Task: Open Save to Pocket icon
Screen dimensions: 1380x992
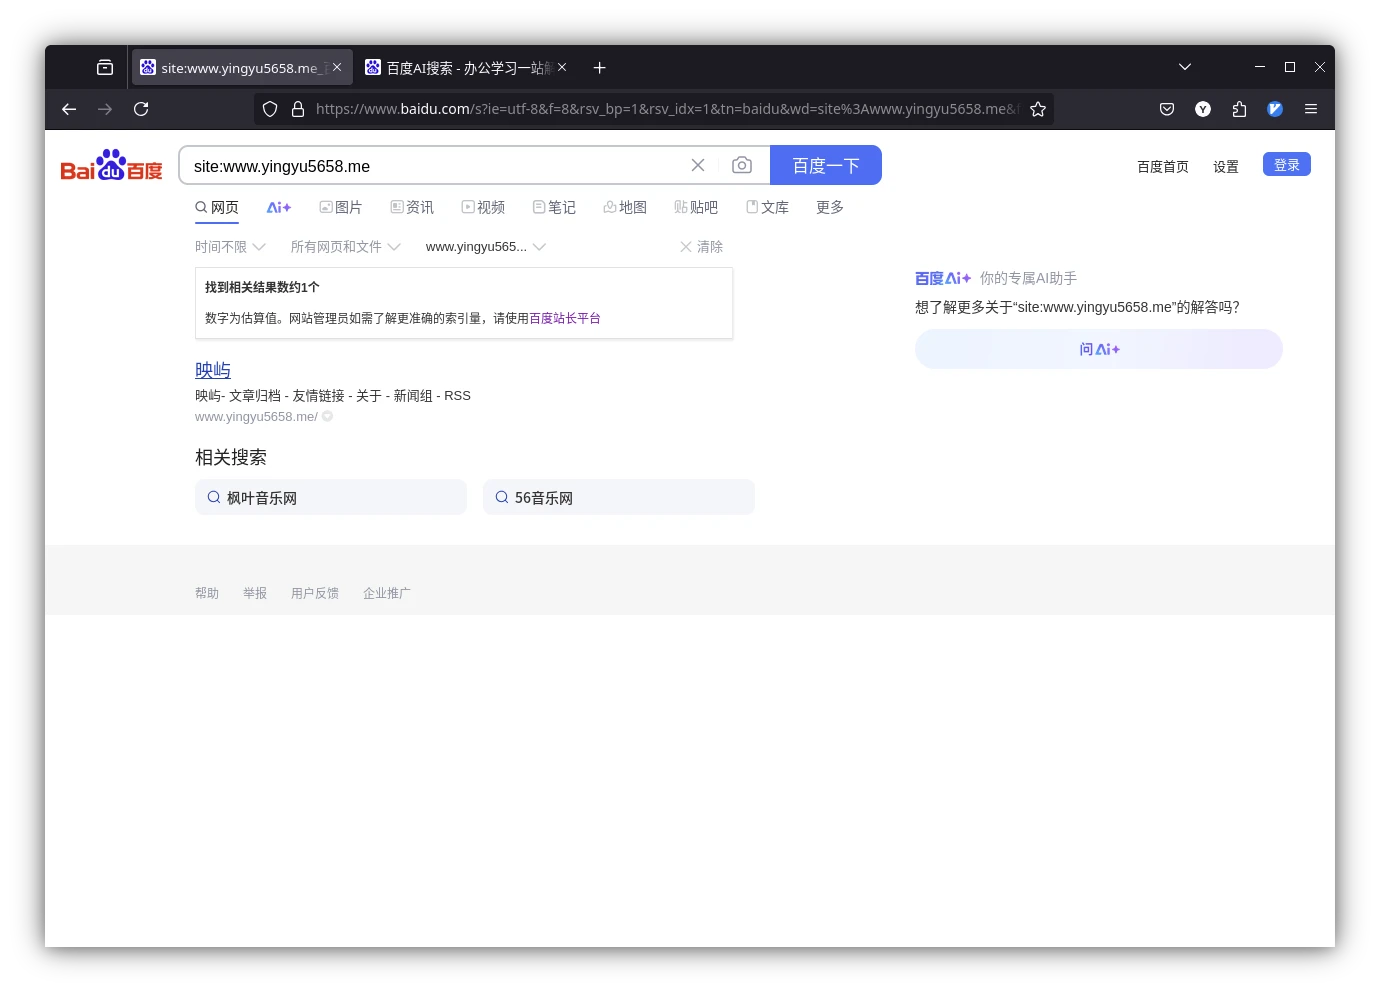Action: [x=1167, y=109]
